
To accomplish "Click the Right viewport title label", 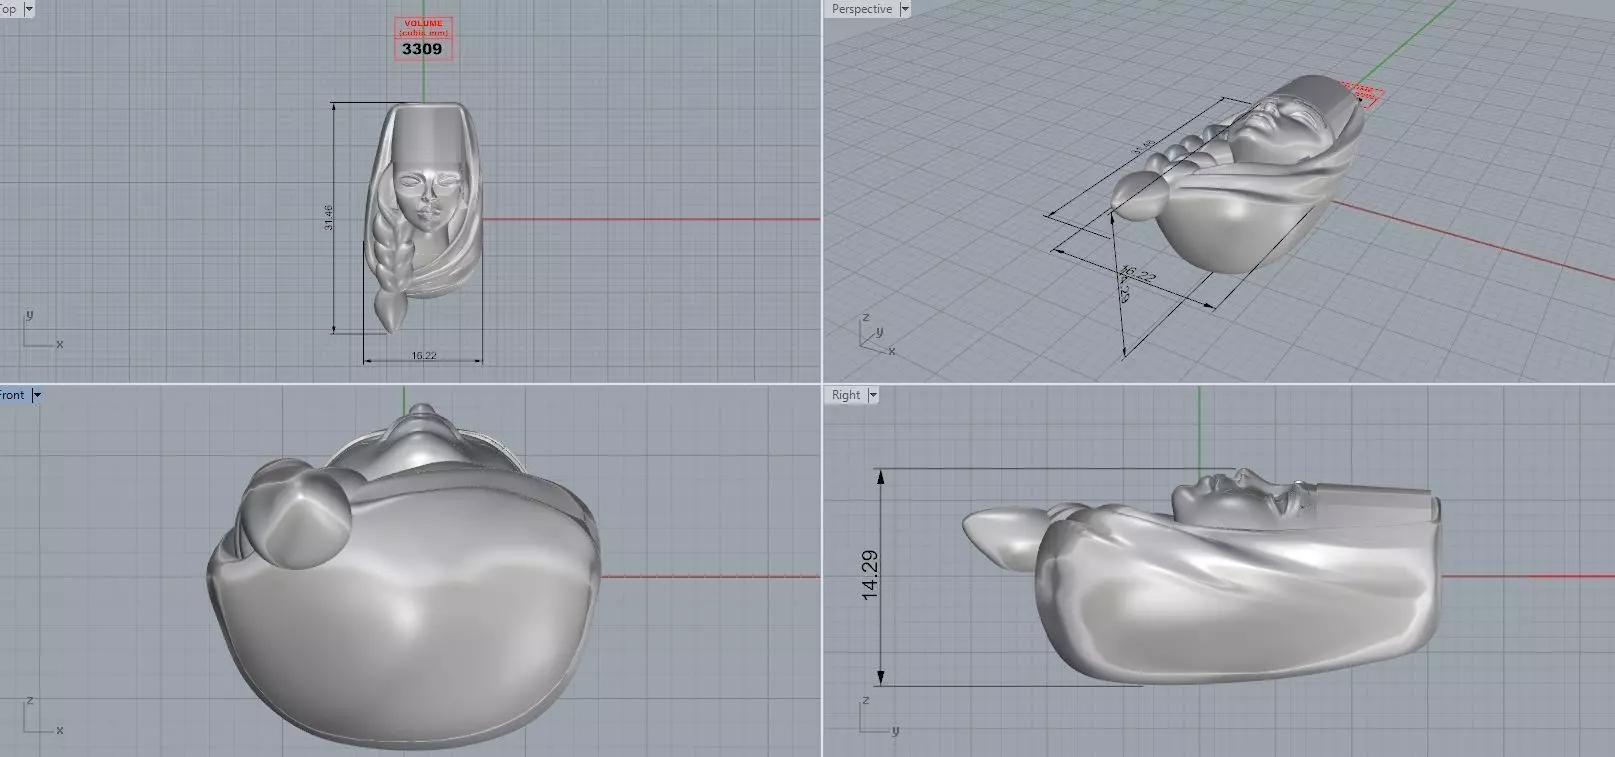I will coord(846,395).
